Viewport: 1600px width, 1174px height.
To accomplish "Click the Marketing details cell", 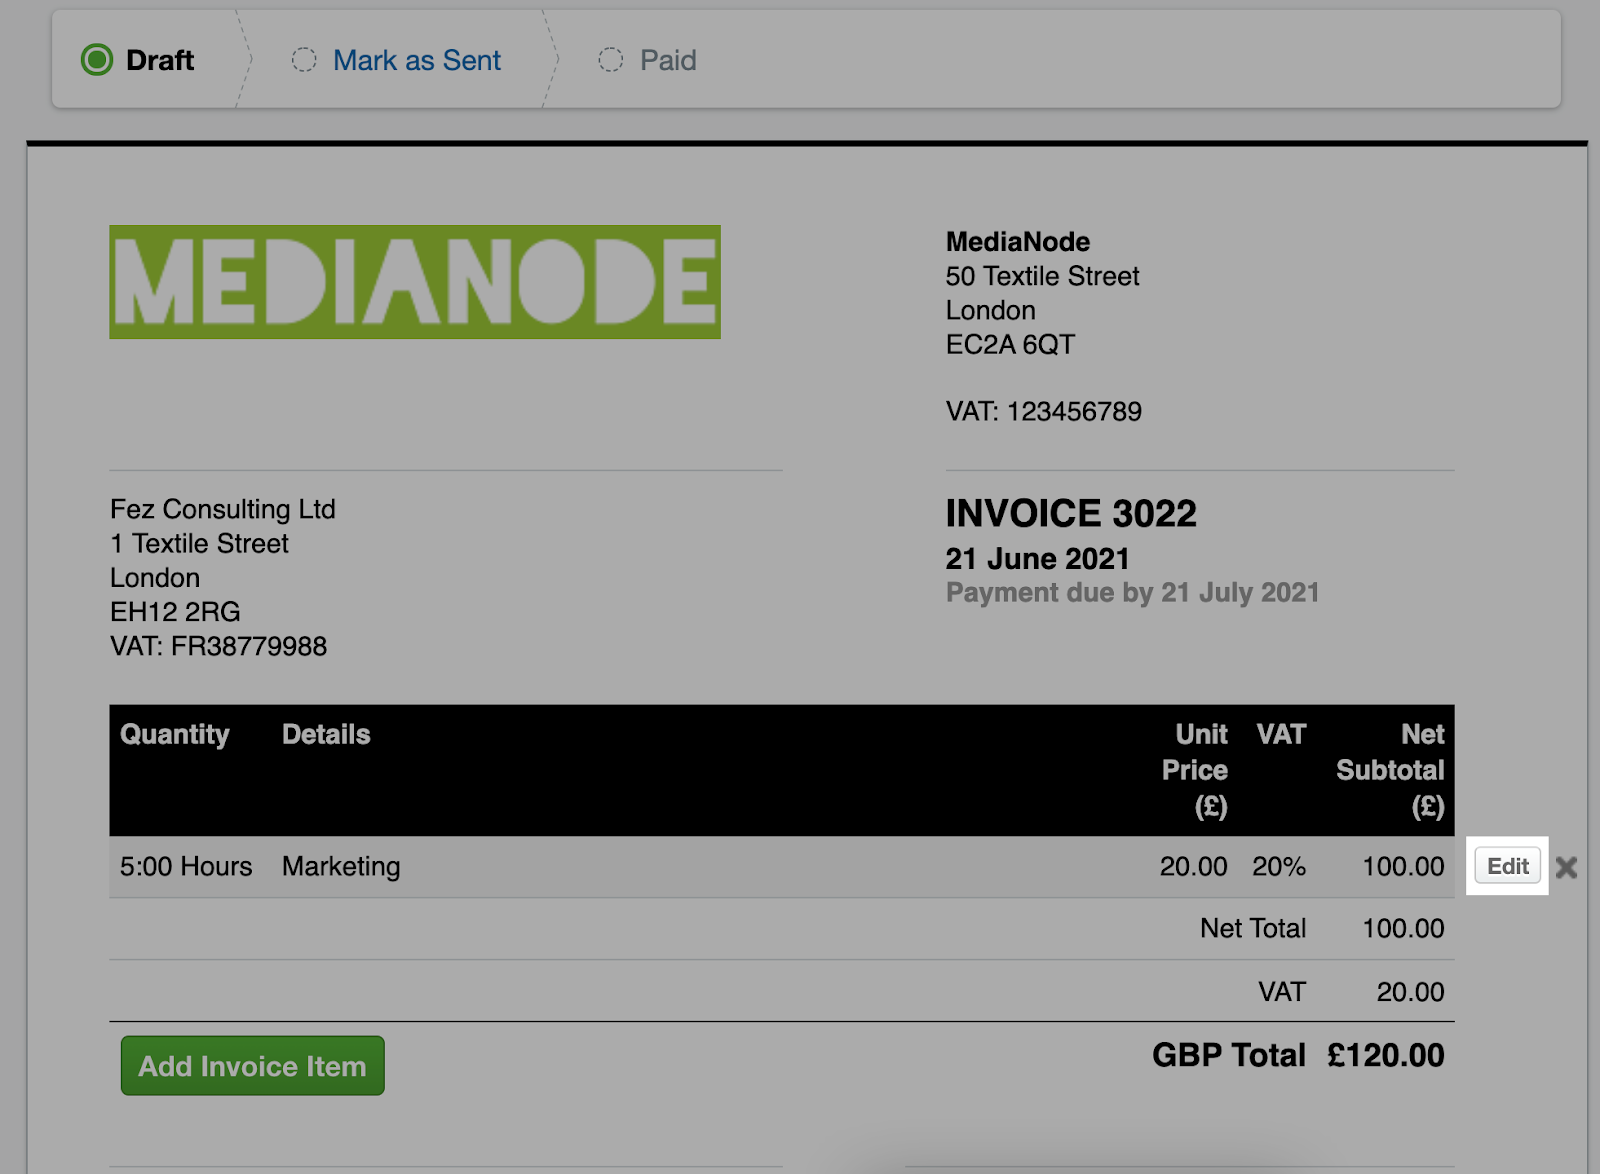I will click(x=341, y=866).
